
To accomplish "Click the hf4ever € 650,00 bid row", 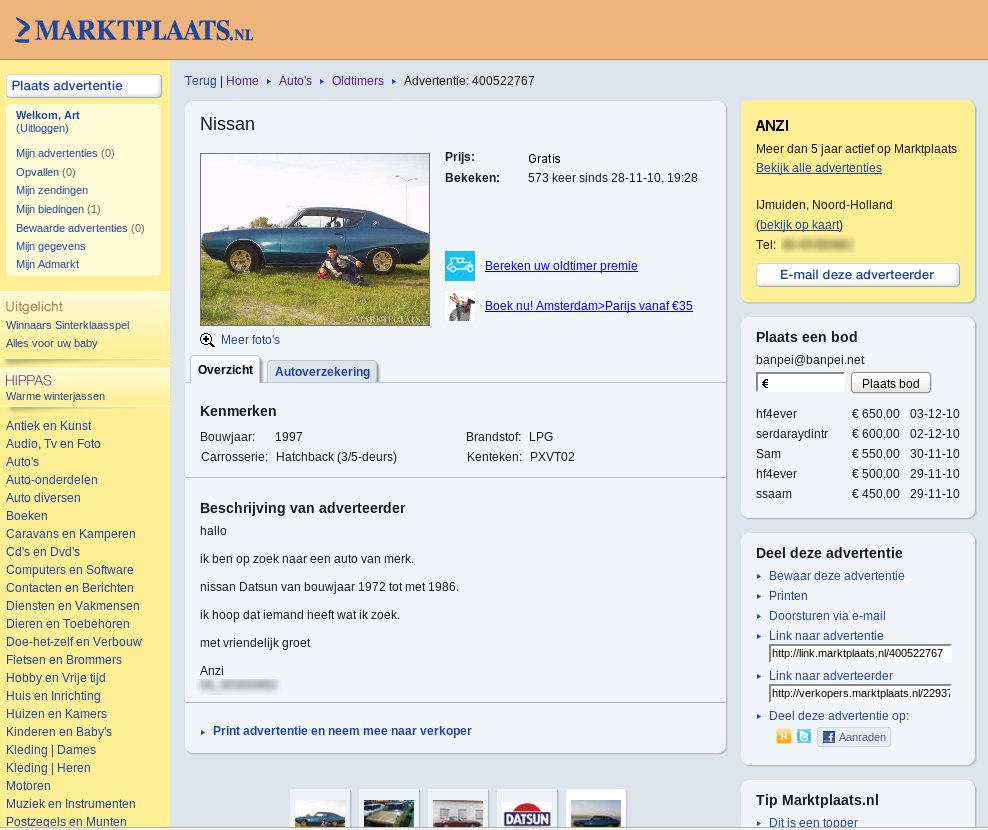I will click(858, 414).
